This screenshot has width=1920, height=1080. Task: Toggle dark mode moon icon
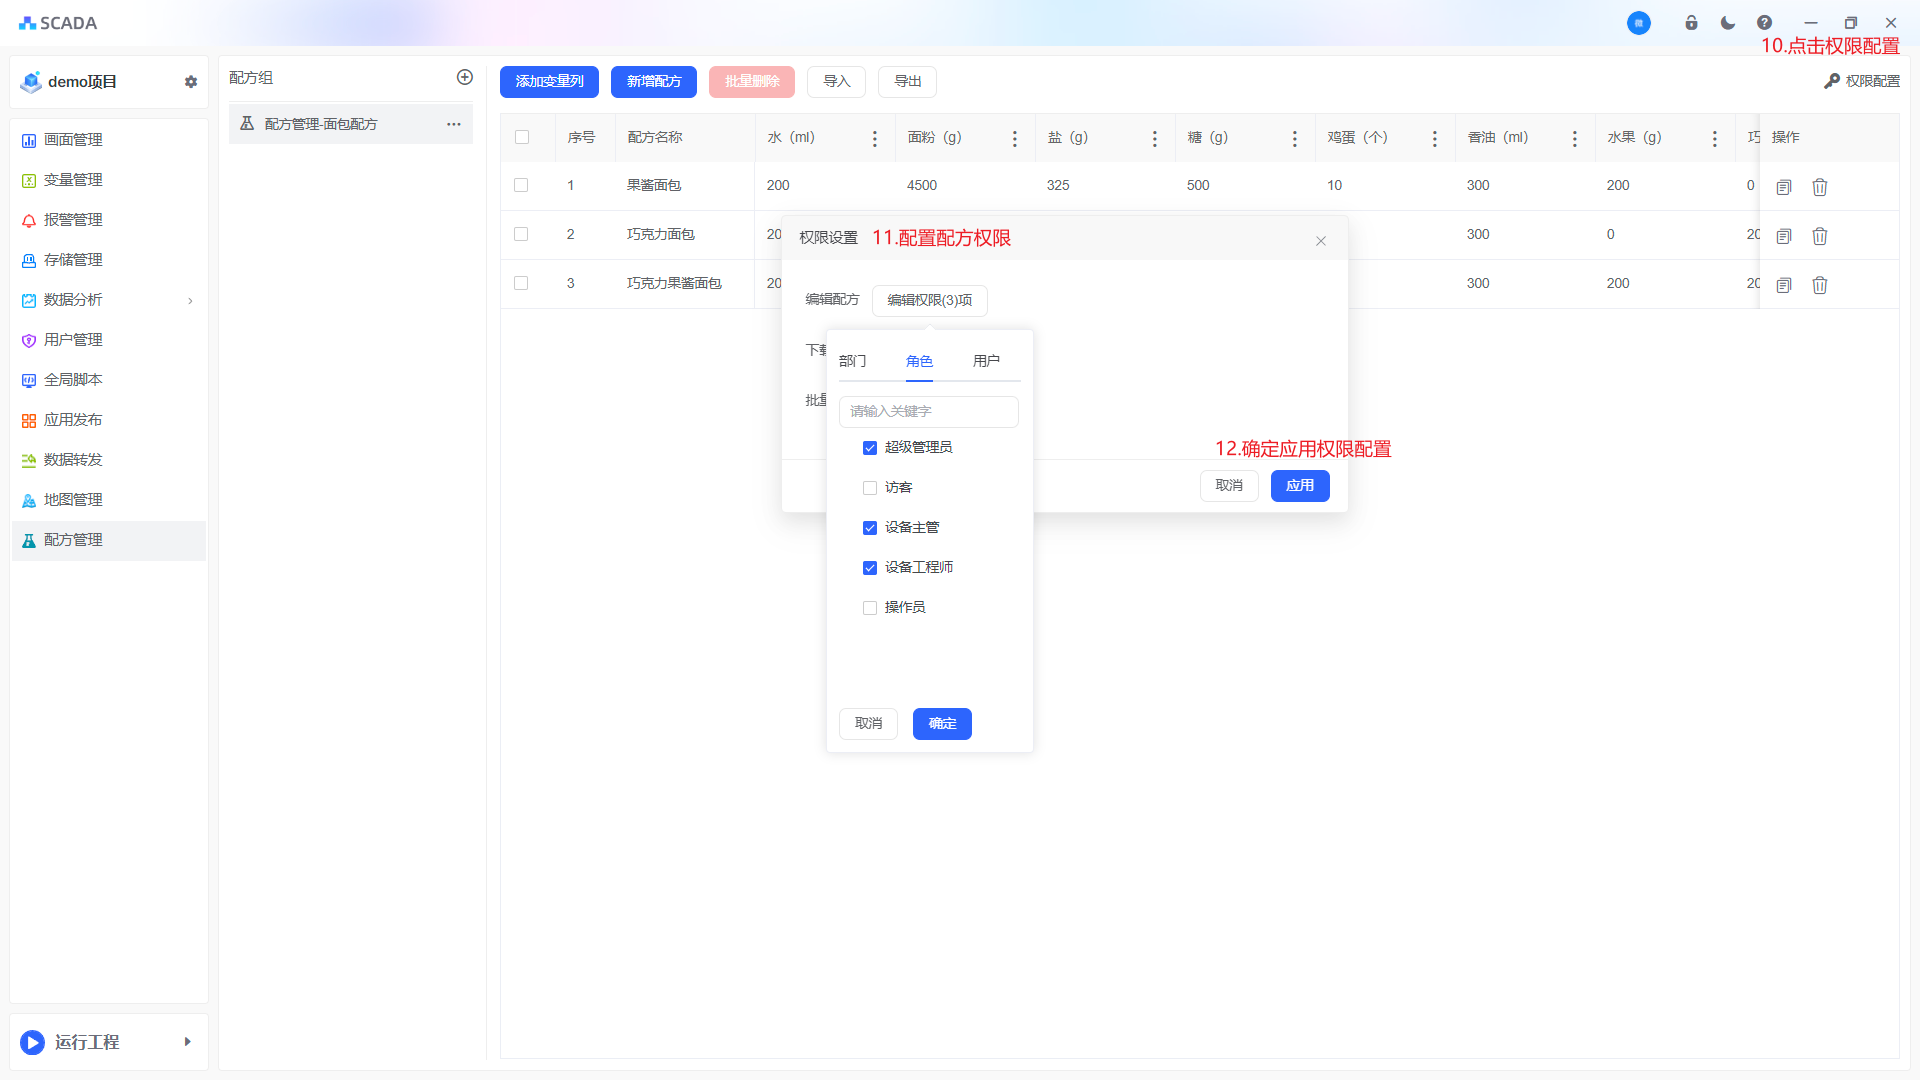[1728, 23]
